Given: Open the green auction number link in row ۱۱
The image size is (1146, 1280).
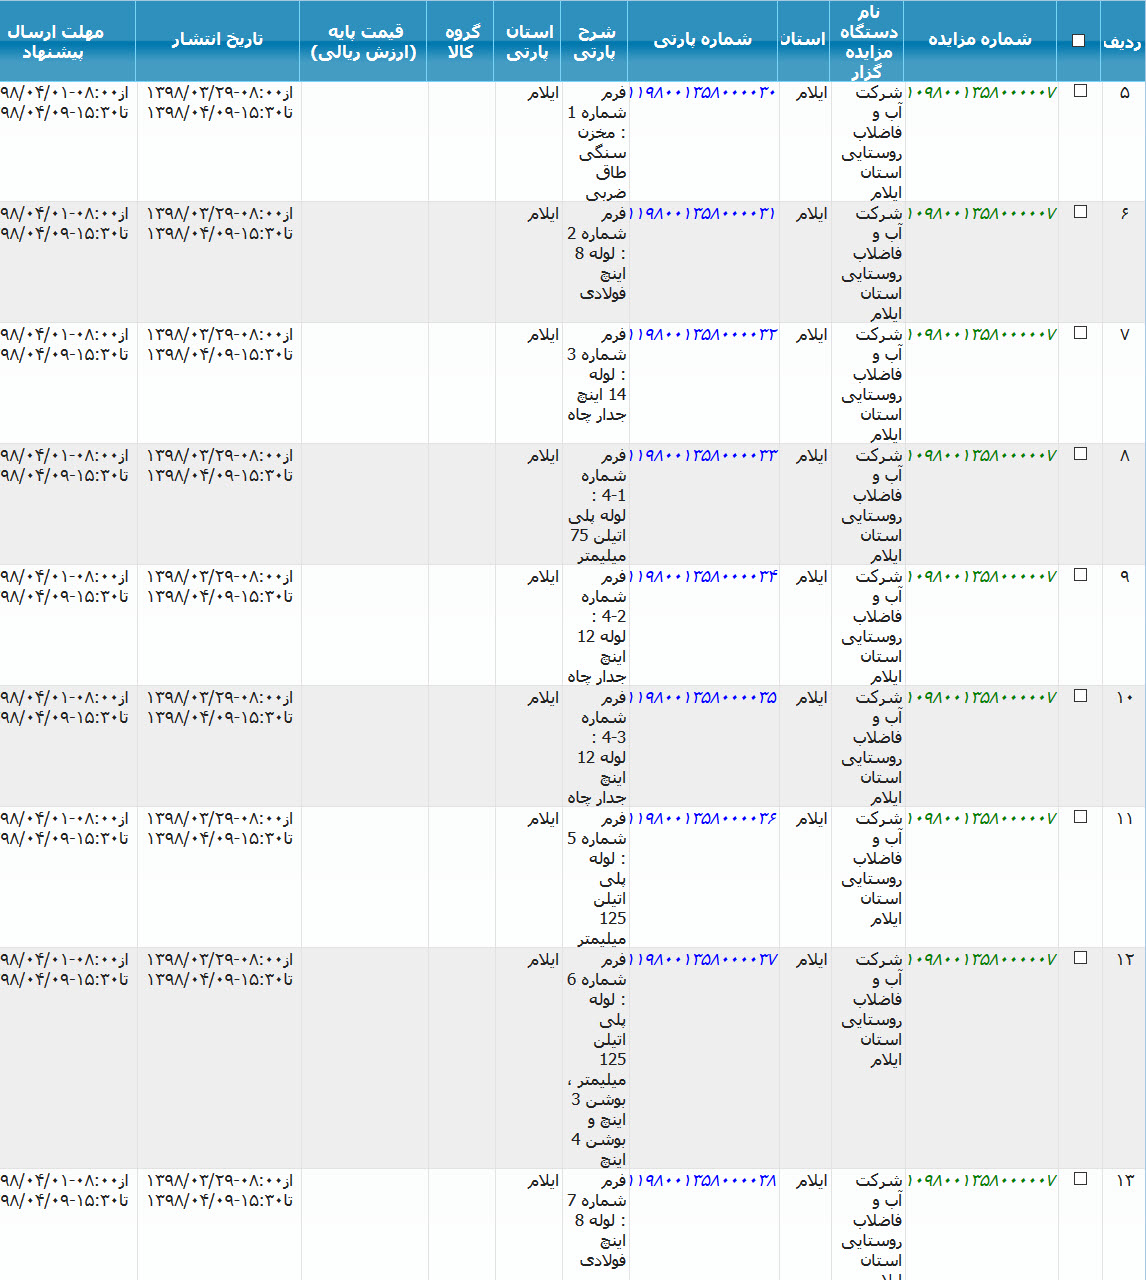Looking at the screenshot, I should coord(982,818).
